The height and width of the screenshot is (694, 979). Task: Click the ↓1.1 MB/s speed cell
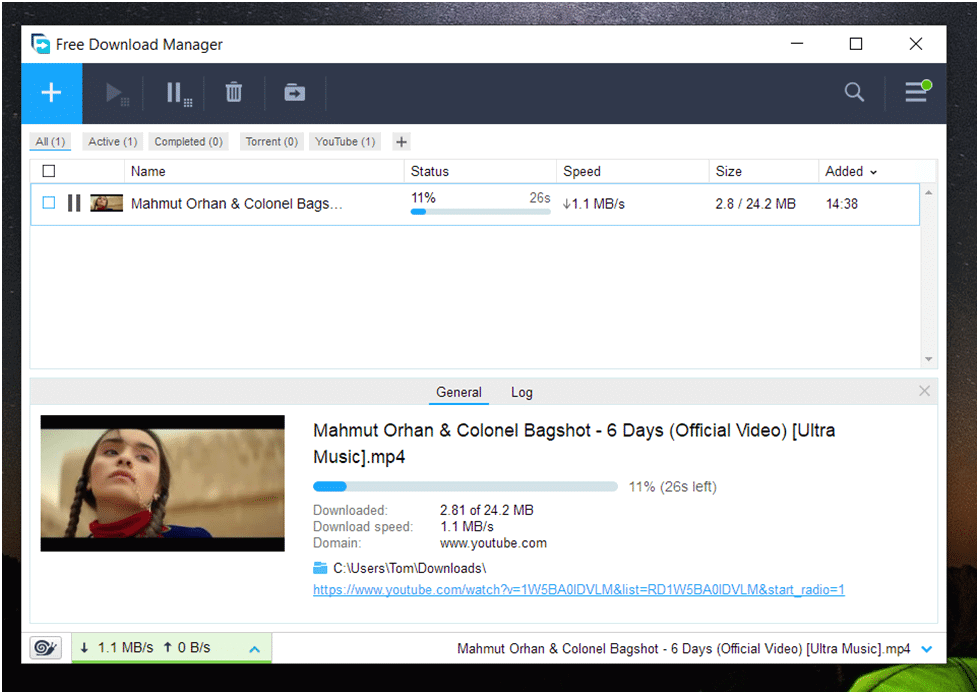[x=593, y=203]
